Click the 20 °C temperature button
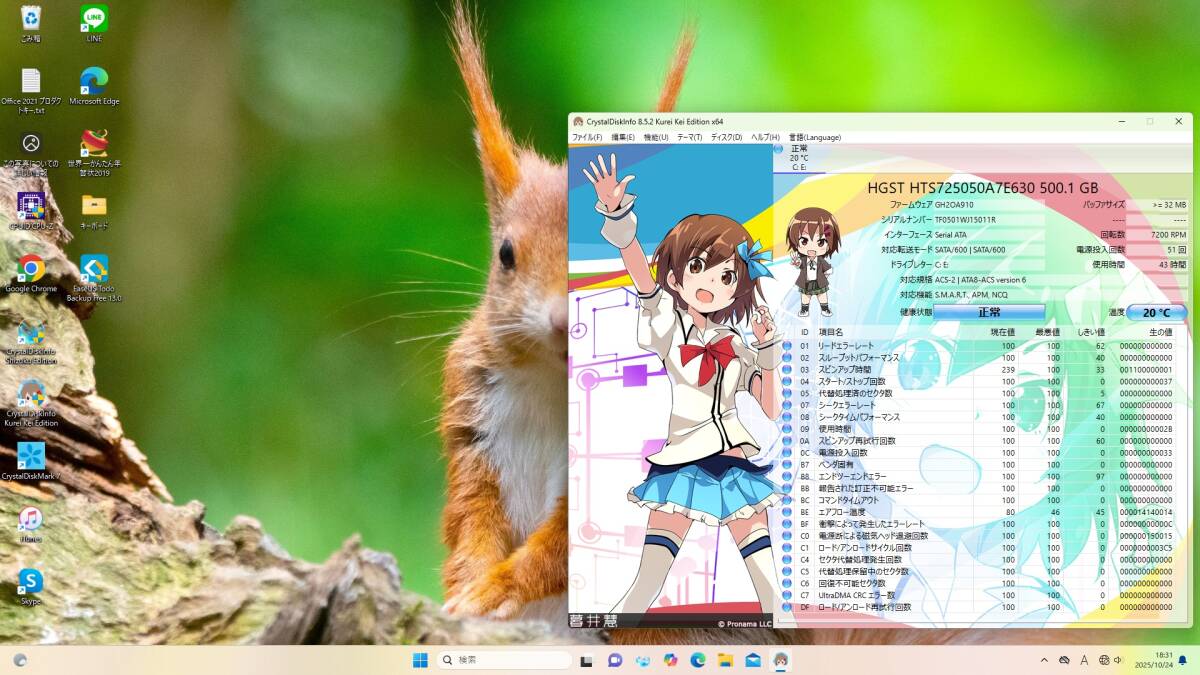 pos(1156,312)
